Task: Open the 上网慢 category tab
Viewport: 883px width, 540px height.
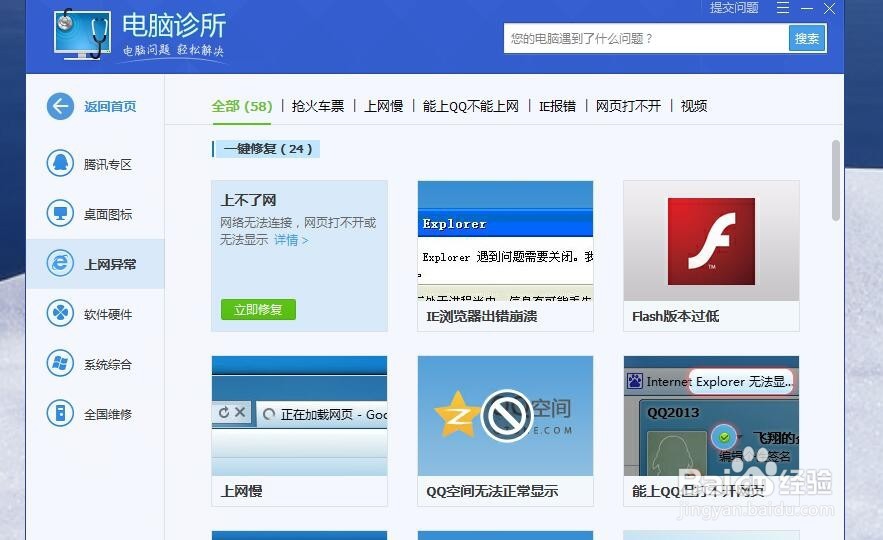Action: click(383, 106)
